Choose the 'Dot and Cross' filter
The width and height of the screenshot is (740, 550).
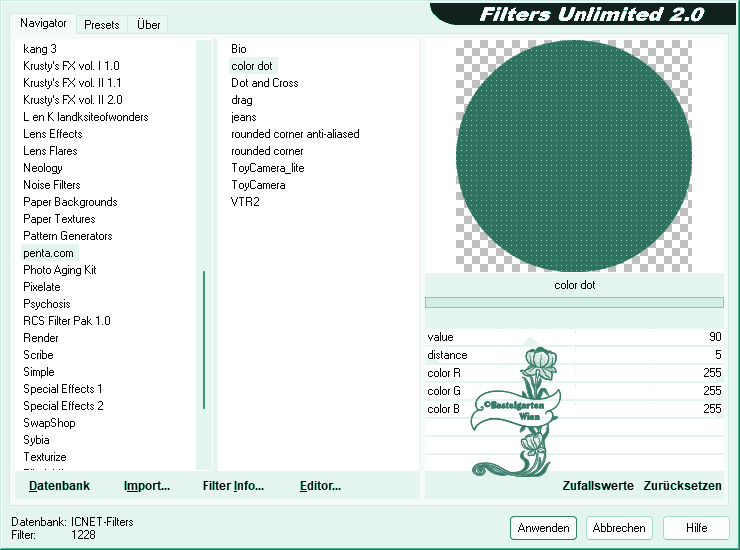pyautogui.click(x=265, y=83)
